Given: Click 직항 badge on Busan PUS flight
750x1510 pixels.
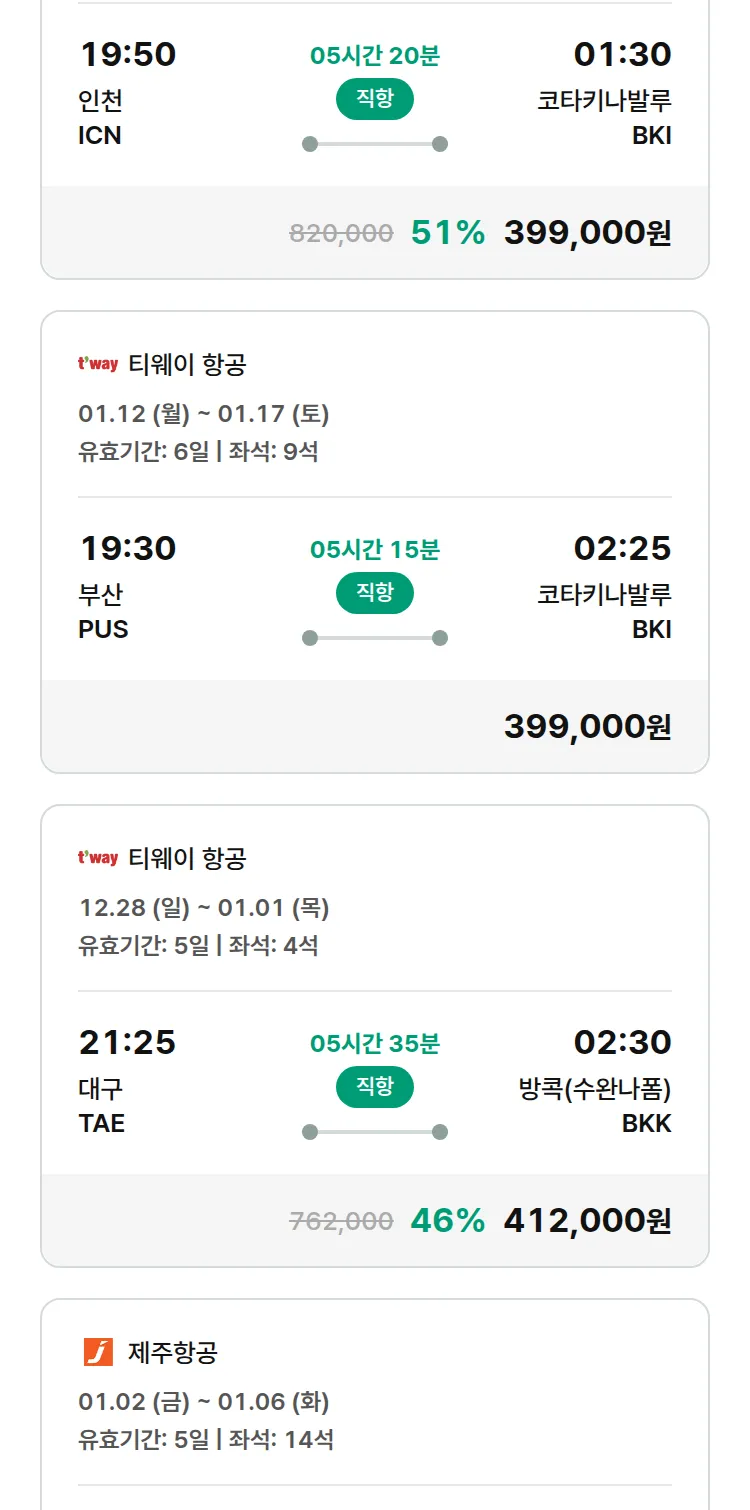Looking at the screenshot, I should click(375, 593).
